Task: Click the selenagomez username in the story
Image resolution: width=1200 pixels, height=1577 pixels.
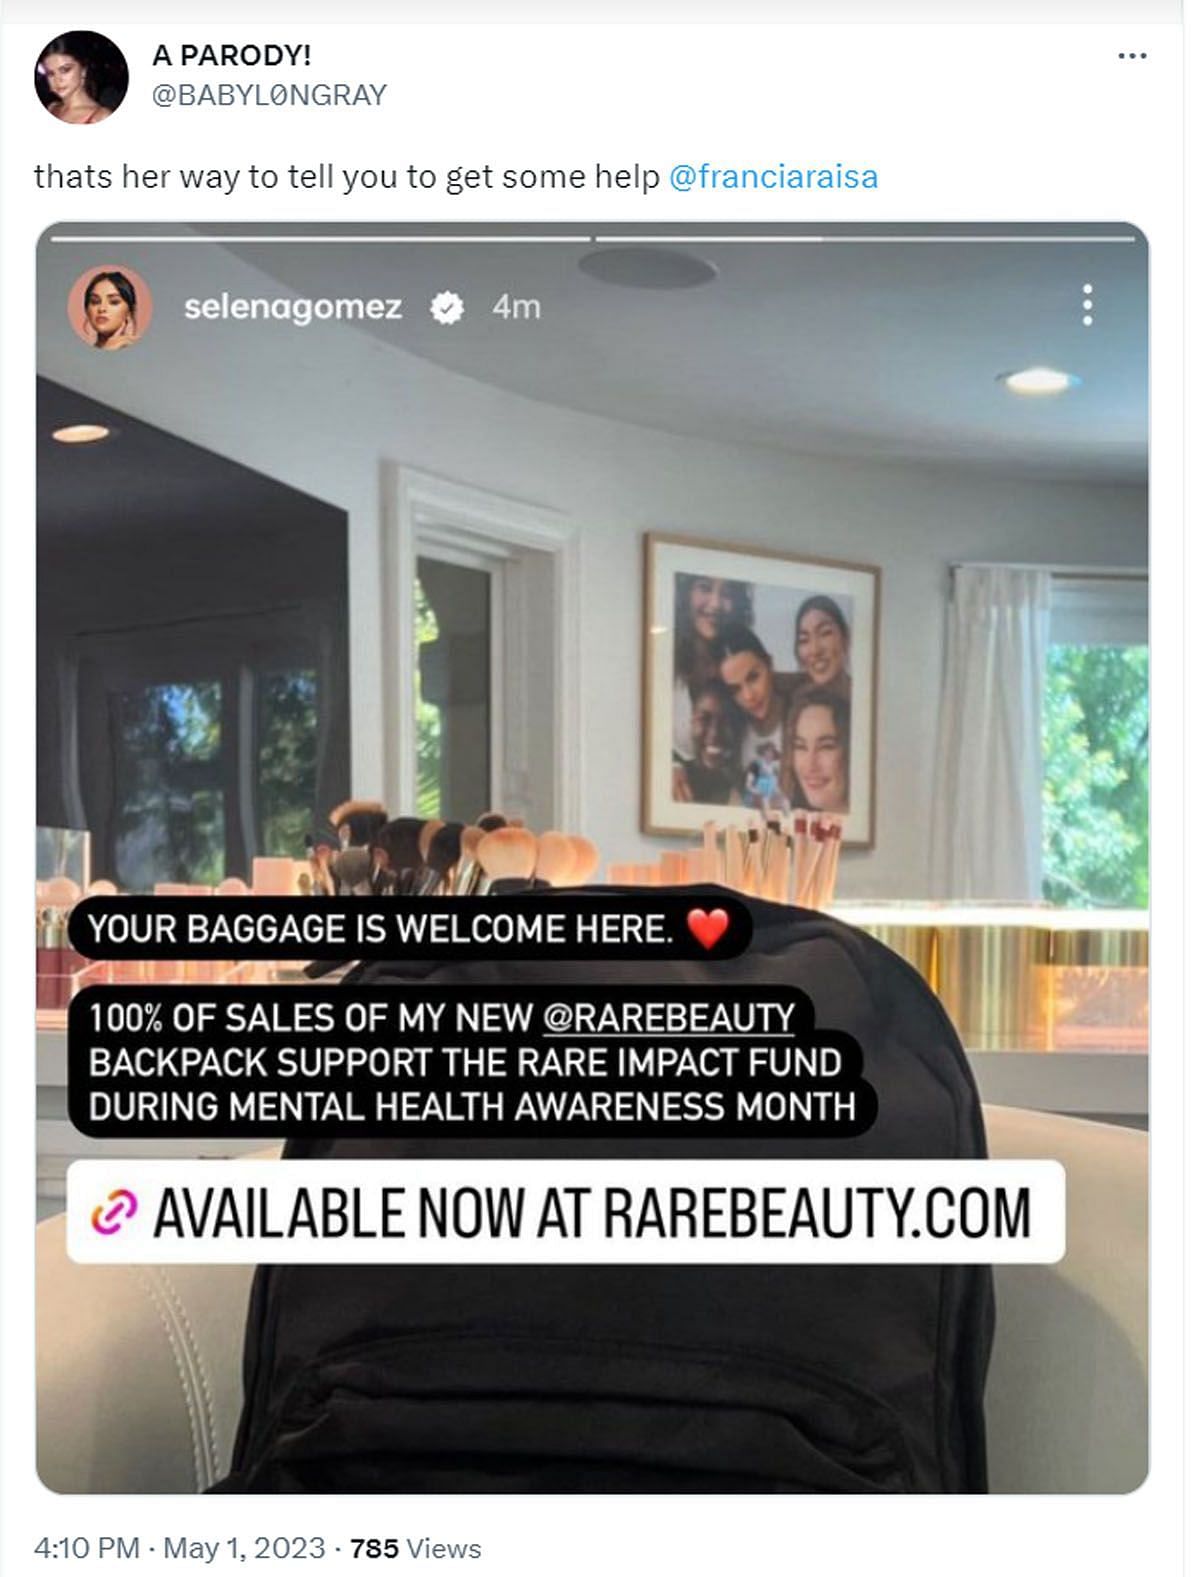Action: (x=293, y=307)
